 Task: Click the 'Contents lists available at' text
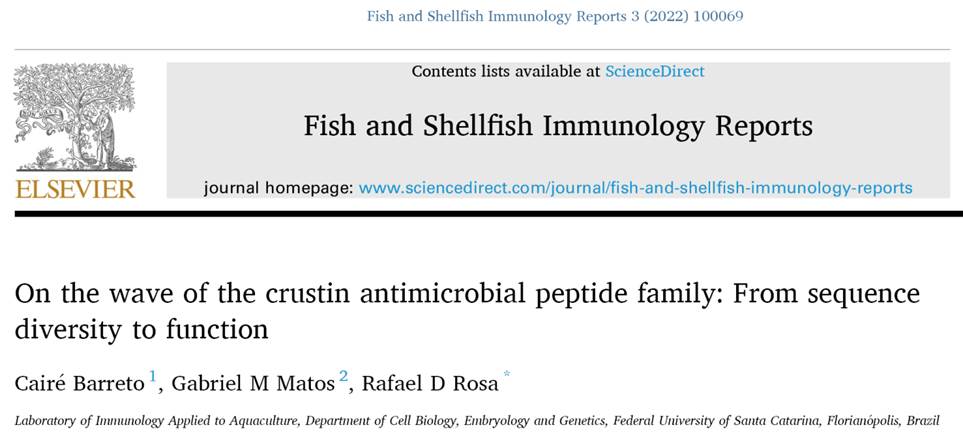[x=506, y=71]
